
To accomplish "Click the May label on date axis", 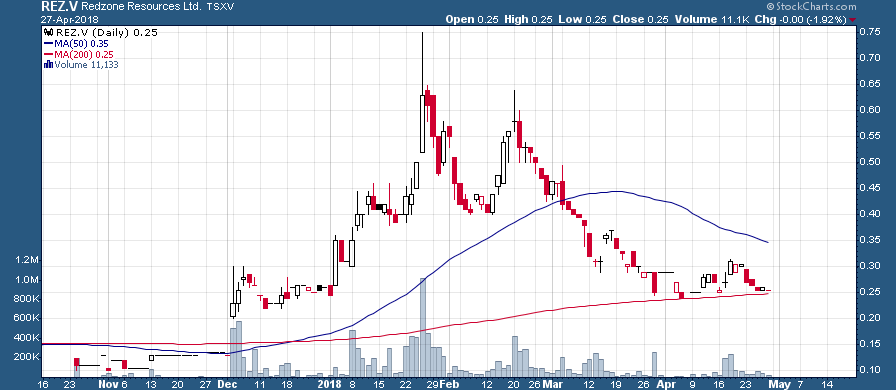I will [x=779, y=384].
